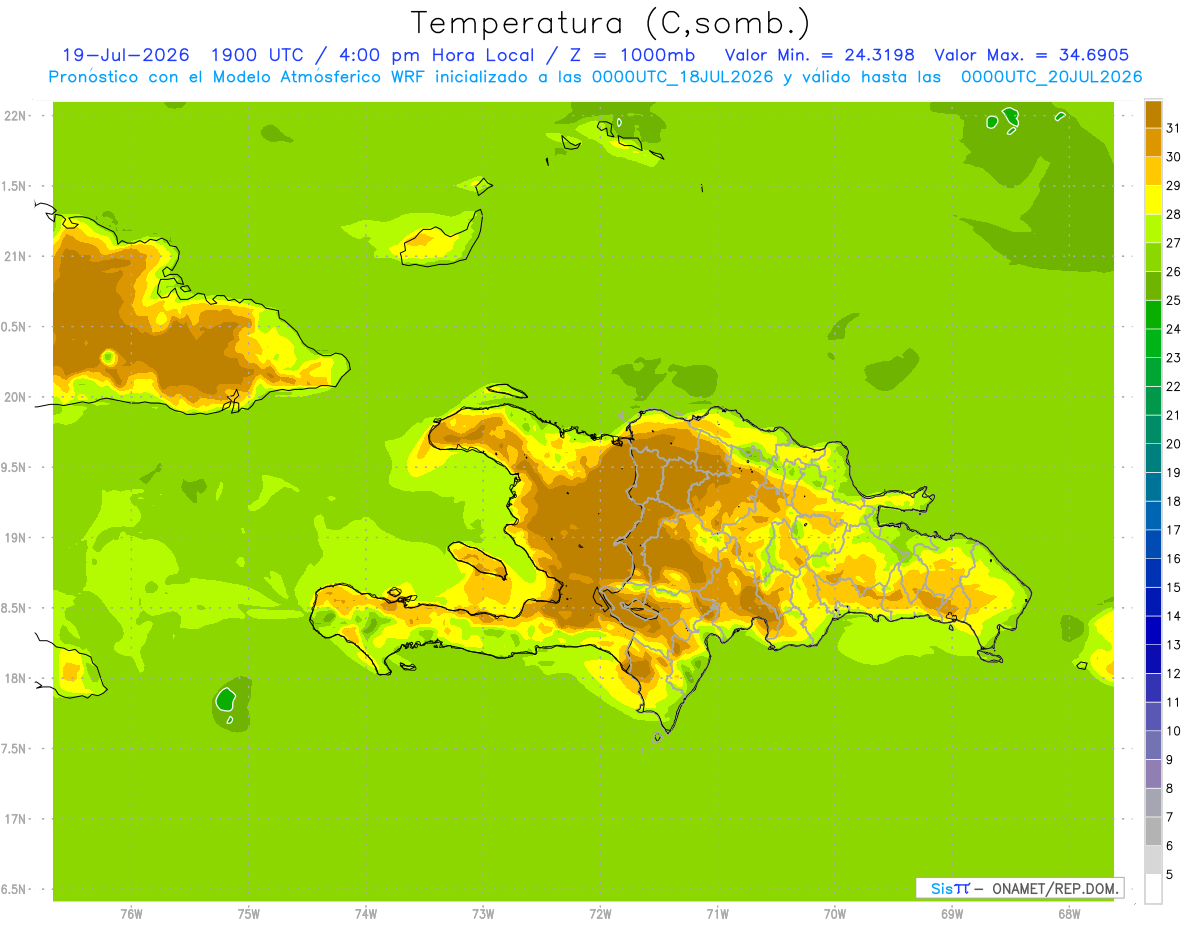Click the "Valor Max. = 34.6905" text
Viewport: 1200px width, 927px height.
tap(1032, 55)
